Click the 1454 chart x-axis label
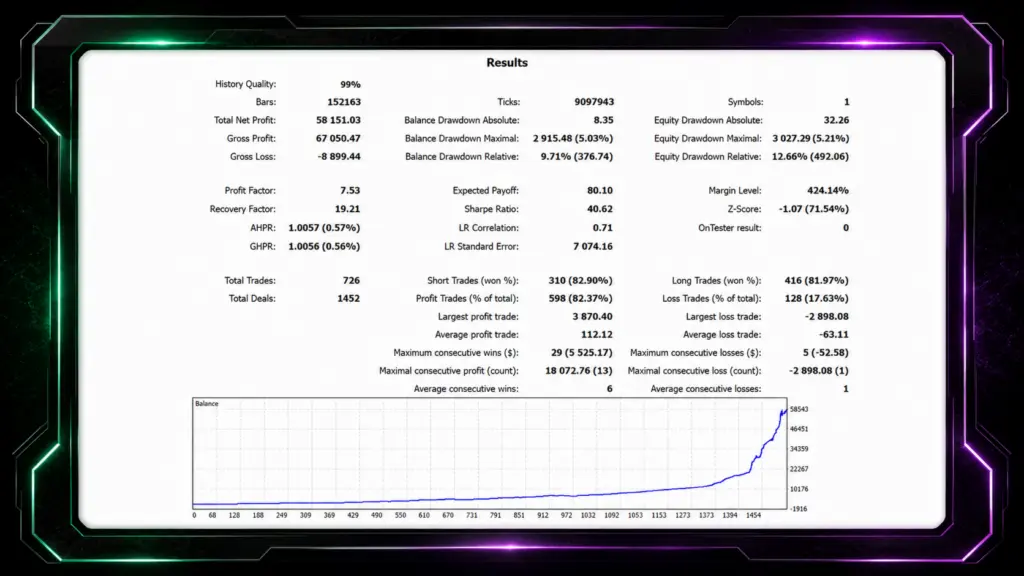The height and width of the screenshot is (576, 1024). (x=754, y=515)
